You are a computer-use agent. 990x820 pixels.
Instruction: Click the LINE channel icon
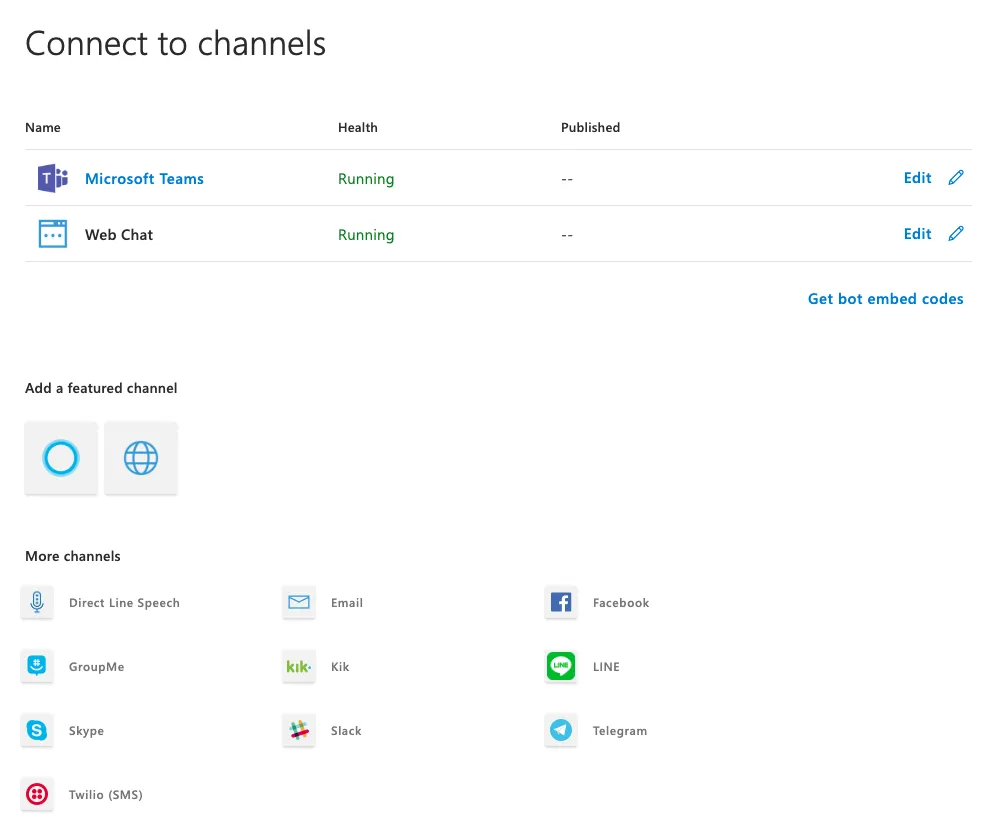click(x=561, y=666)
